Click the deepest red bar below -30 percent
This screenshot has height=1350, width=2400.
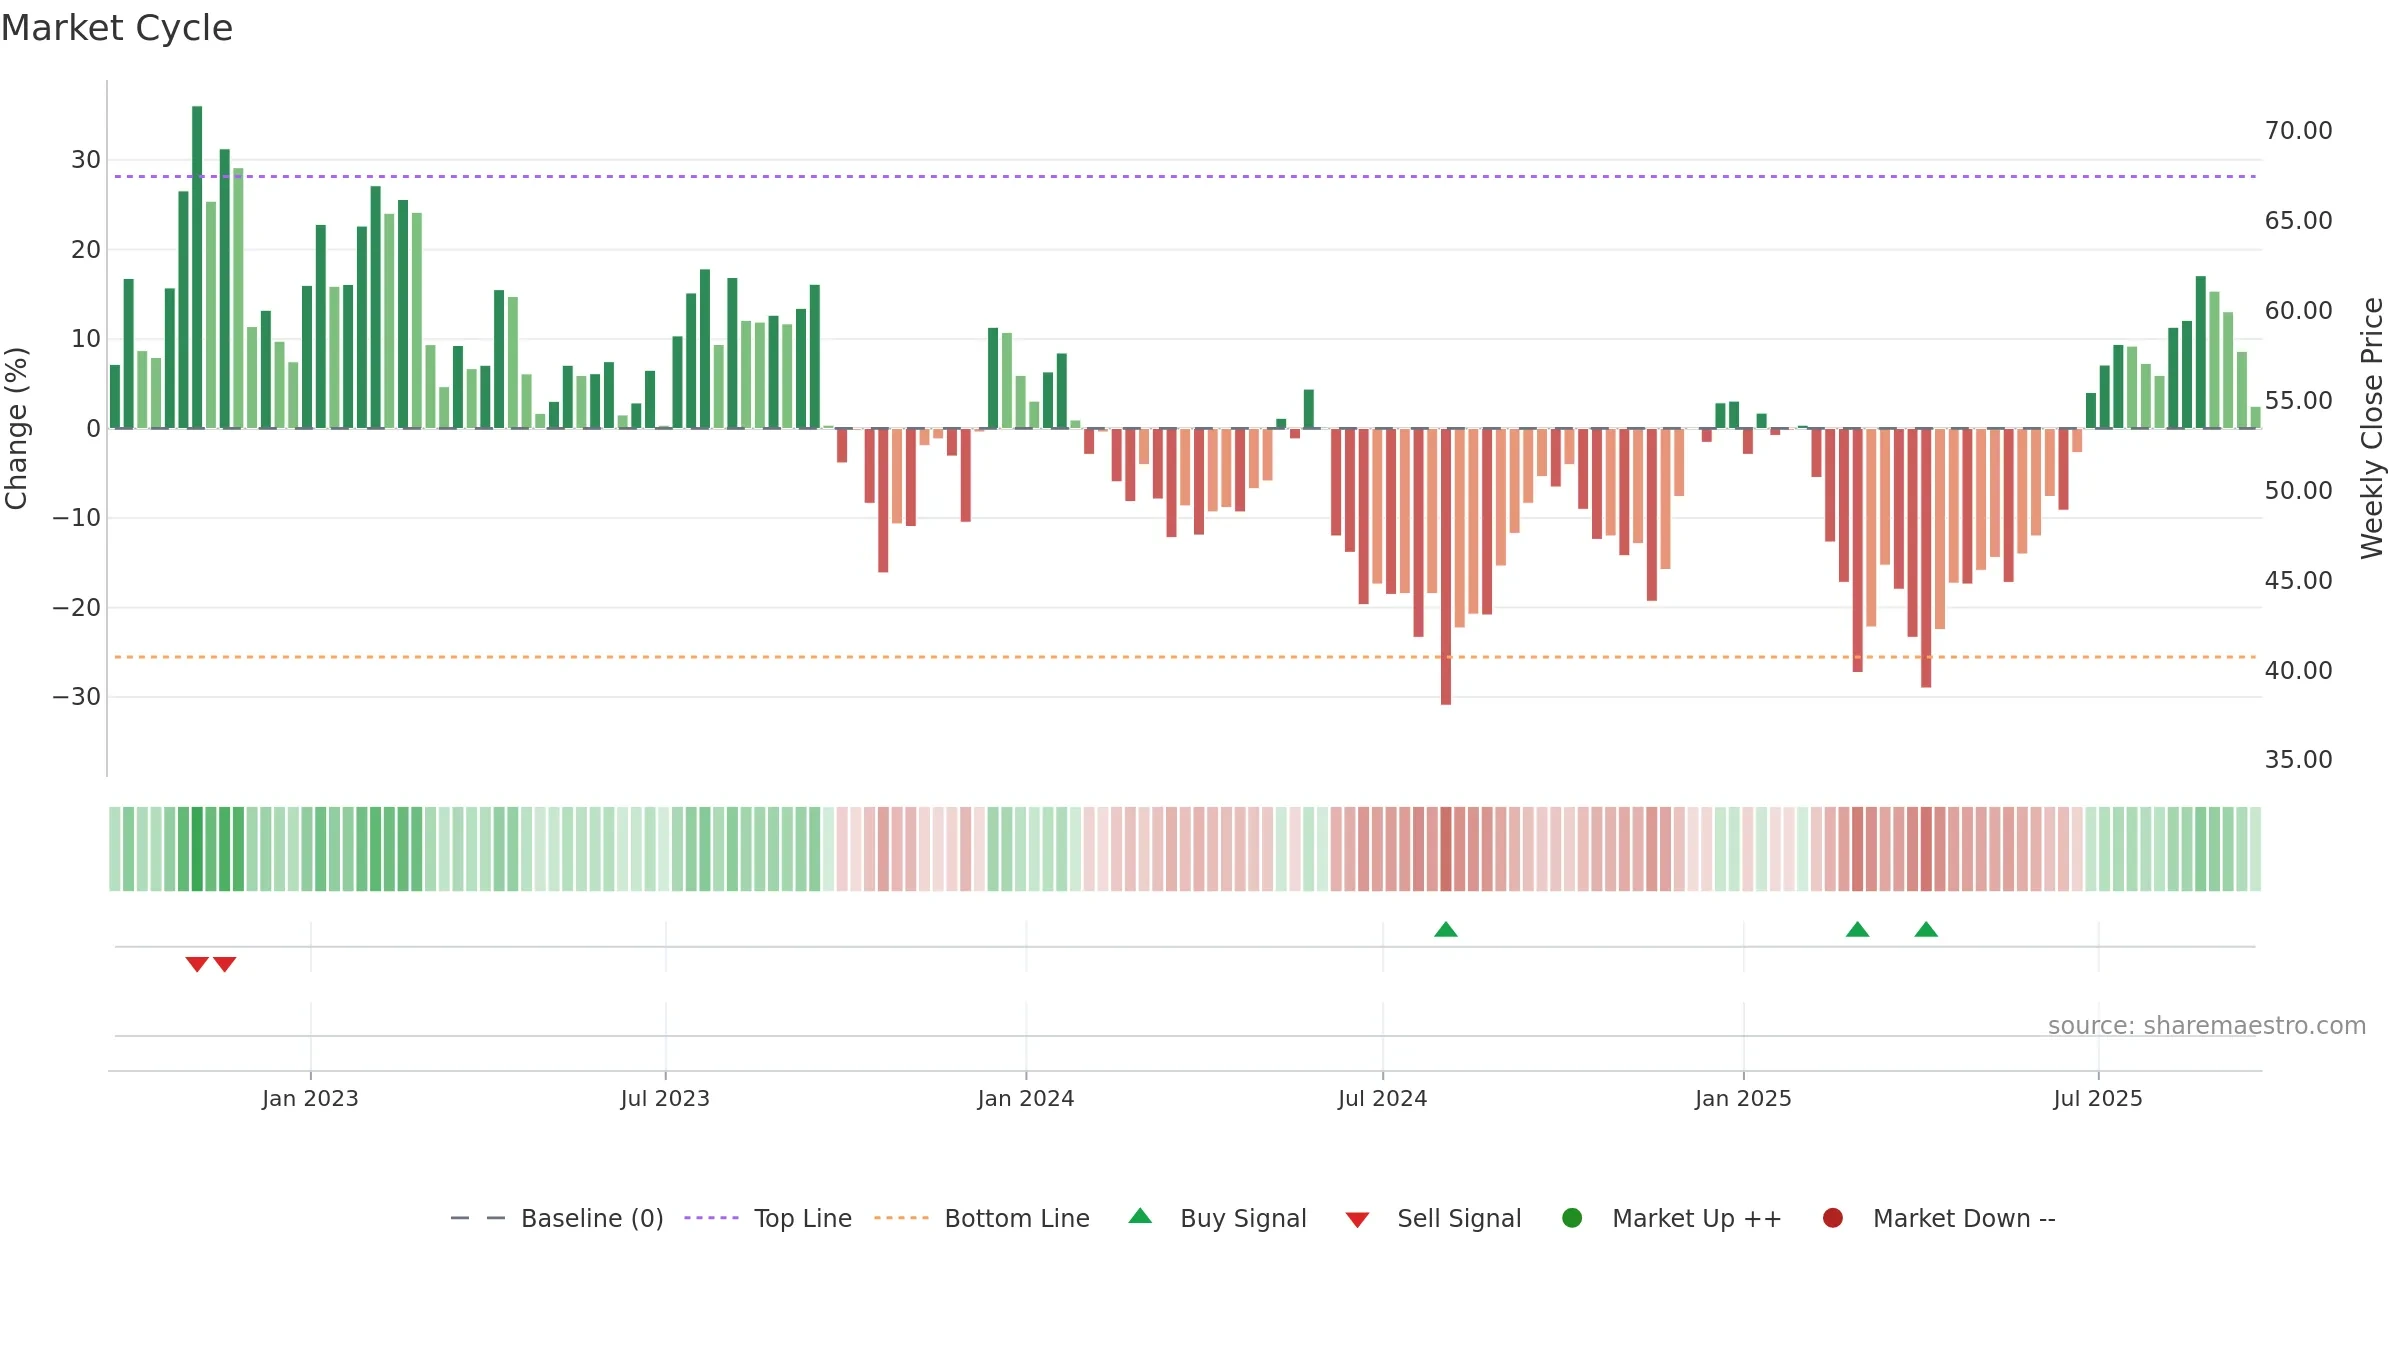click(x=1446, y=566)
